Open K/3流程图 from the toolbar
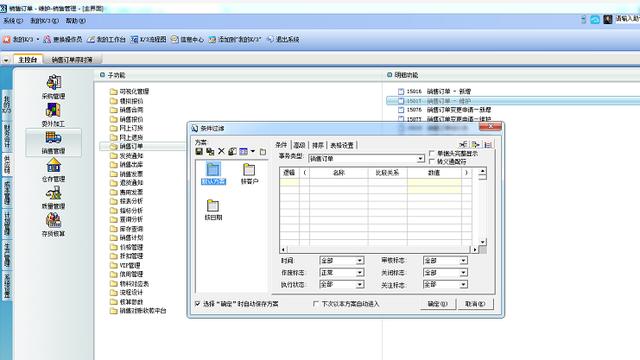 [x=149, y=40]
